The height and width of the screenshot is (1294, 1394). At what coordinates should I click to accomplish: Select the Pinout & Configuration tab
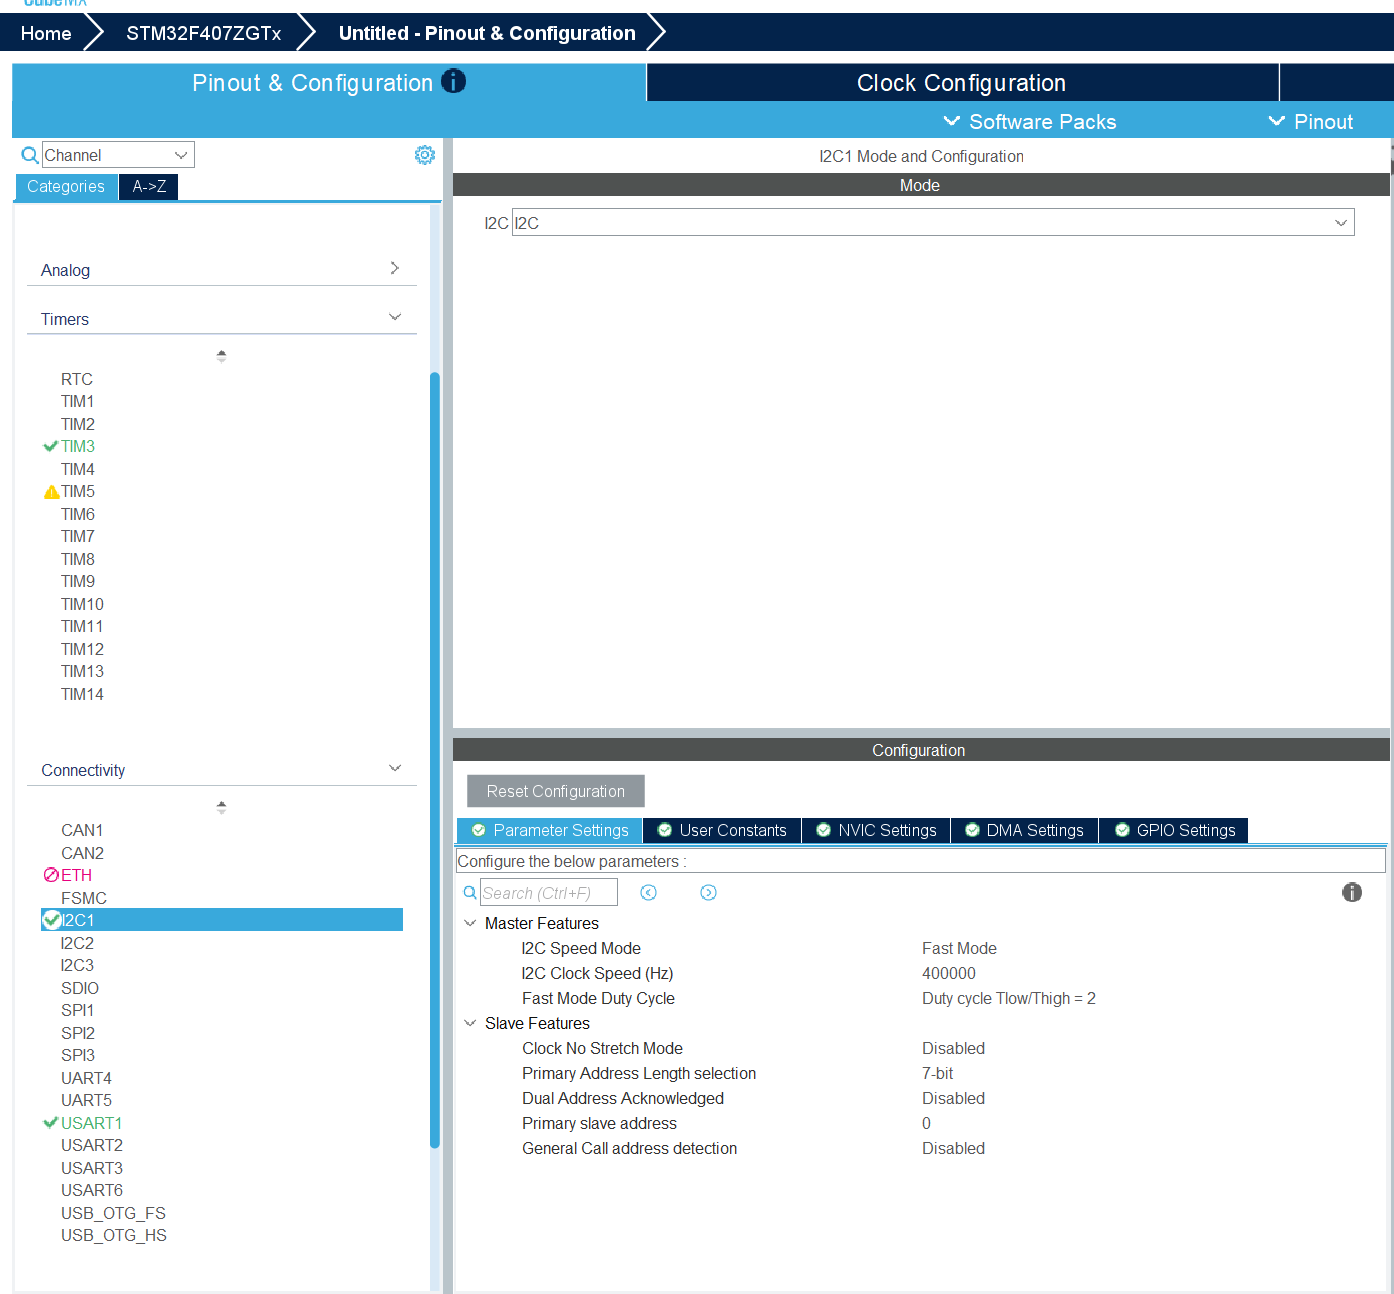click(329, 83)
